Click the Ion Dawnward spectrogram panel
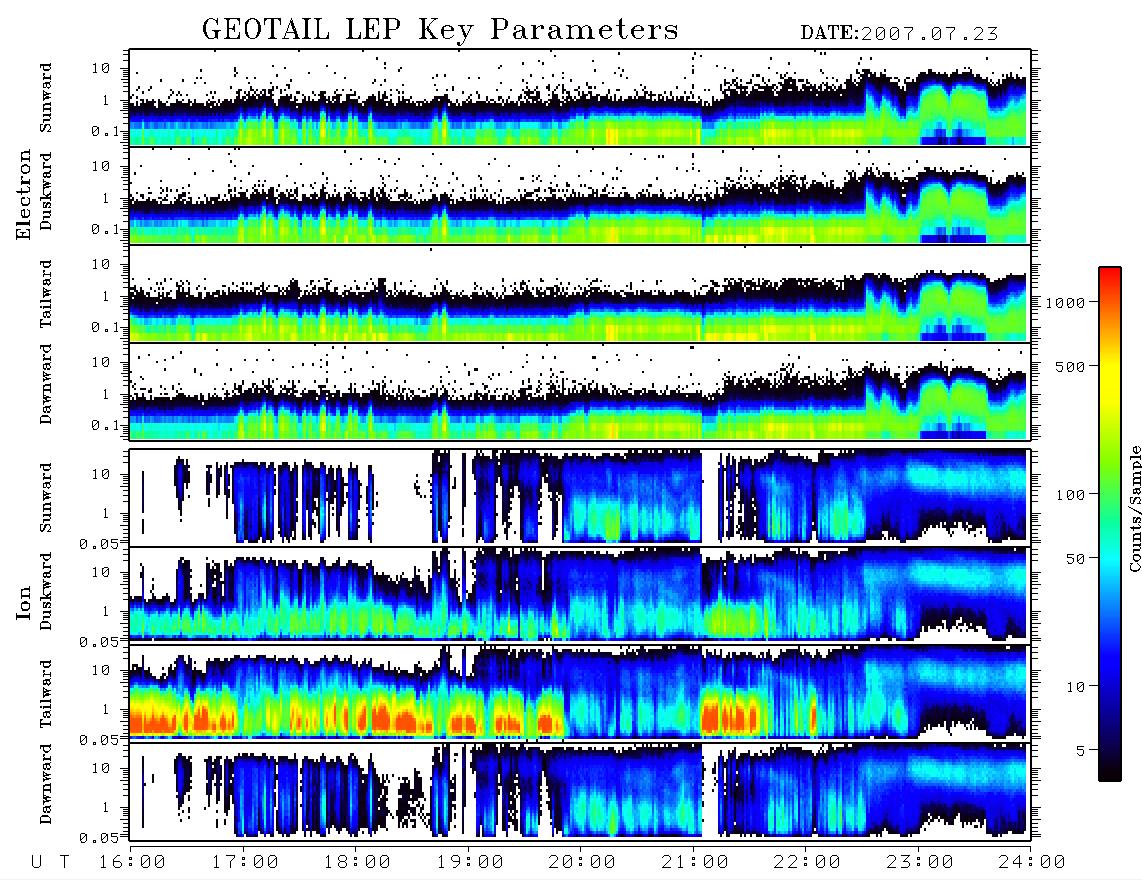The width and height of the screenshot is (1142, 880). 580,790
